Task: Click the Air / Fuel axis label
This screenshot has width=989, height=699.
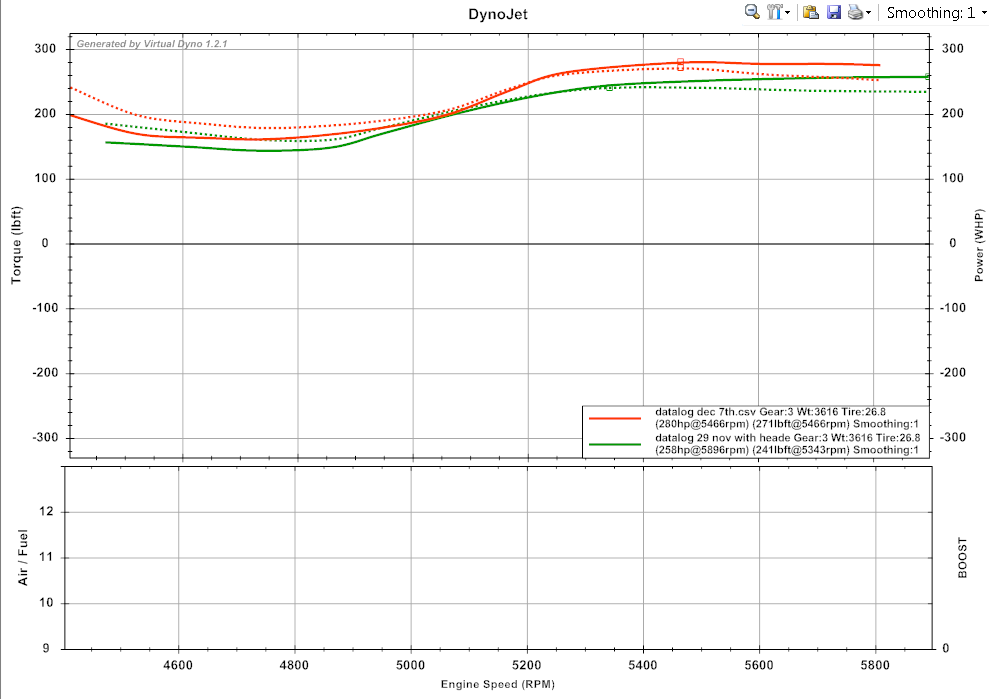Action: tap(23, 558)
